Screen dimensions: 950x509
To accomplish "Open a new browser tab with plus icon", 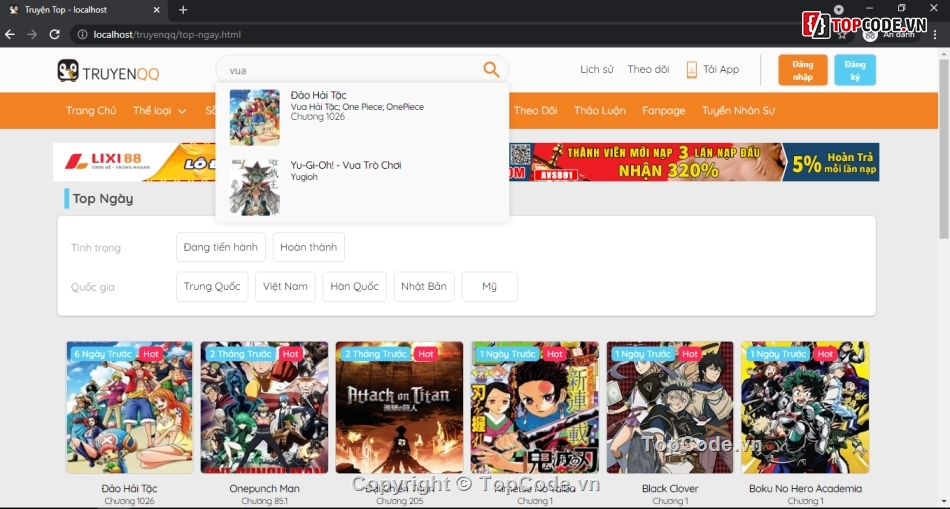I will 183,10.
